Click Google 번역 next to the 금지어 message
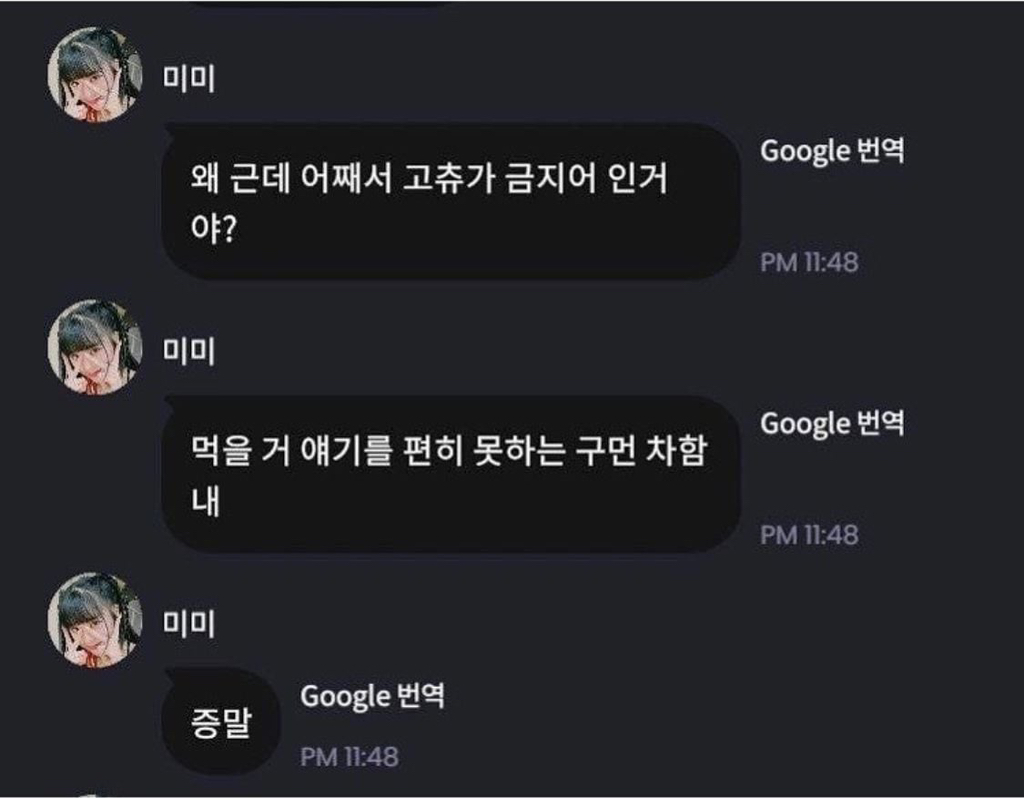The height and width of the screenshot is (798, 1024). pos(832,151)
